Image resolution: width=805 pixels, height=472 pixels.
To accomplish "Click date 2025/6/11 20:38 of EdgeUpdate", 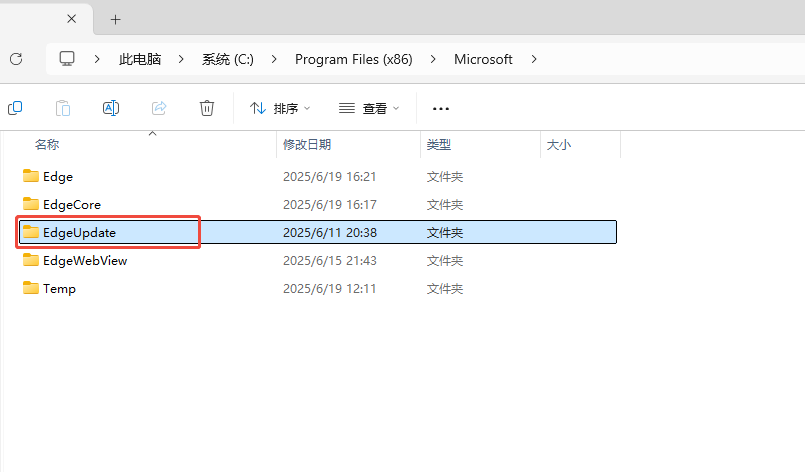I will tap(330, 233).
